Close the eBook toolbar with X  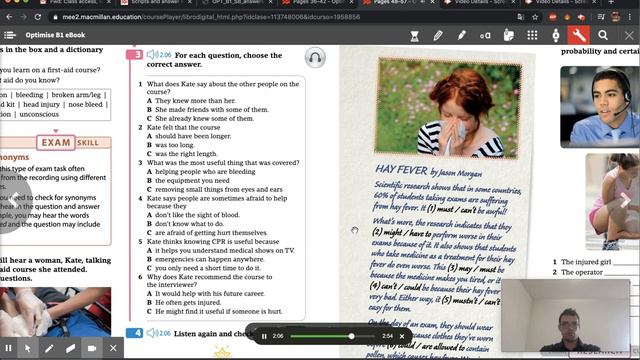629,36
